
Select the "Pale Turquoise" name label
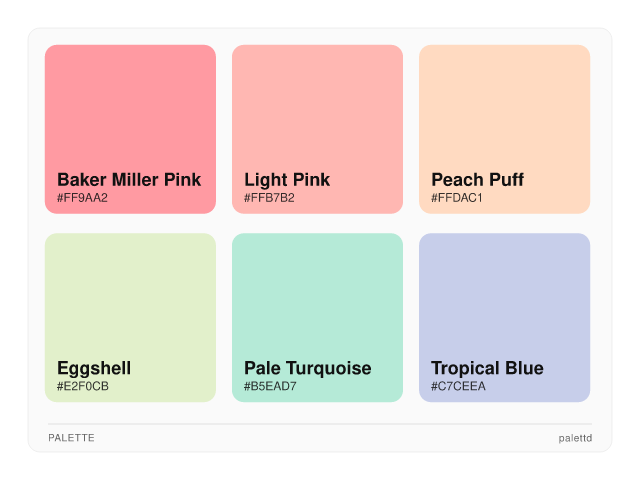(x=308, y=368)
